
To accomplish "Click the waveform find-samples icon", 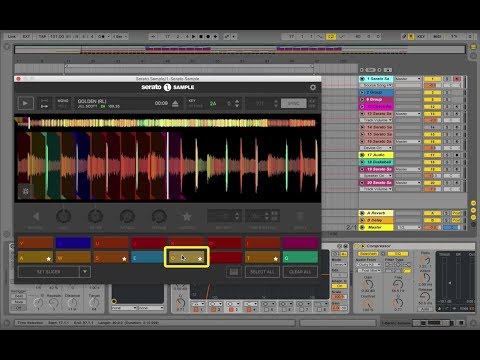I will 26,191.
